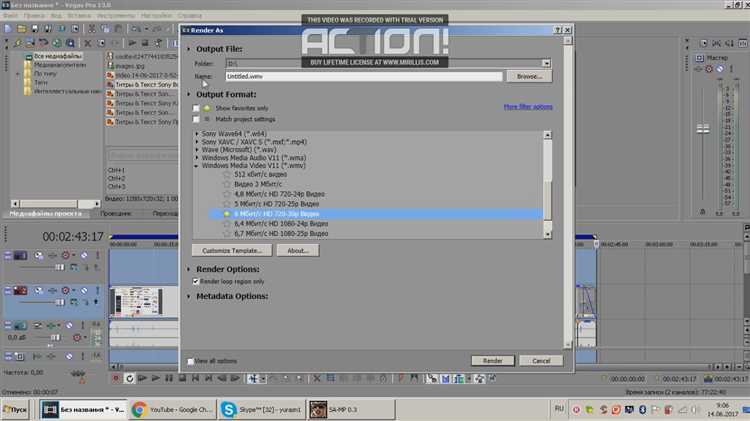Open the Auto Ripple mode dropdown
Viewport: 750px width, 421px height.
(468, 379)
